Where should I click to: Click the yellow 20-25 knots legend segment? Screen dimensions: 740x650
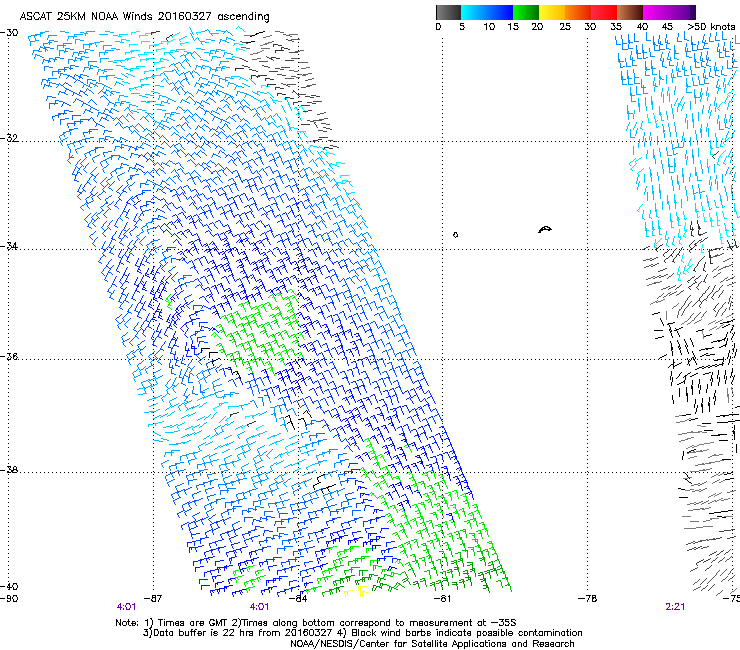[552, 12]
